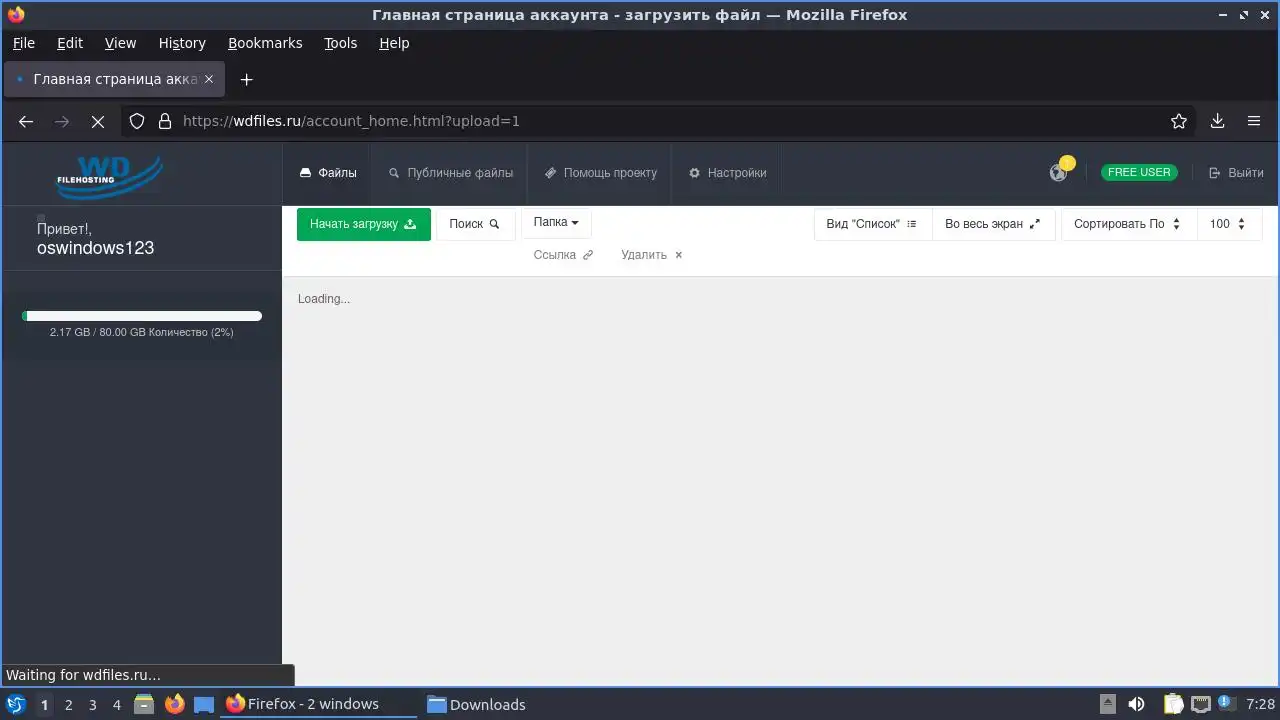Click the removable media tray icon
The width and height of the screenshot is (1280, 720).
click(1108, 704)
